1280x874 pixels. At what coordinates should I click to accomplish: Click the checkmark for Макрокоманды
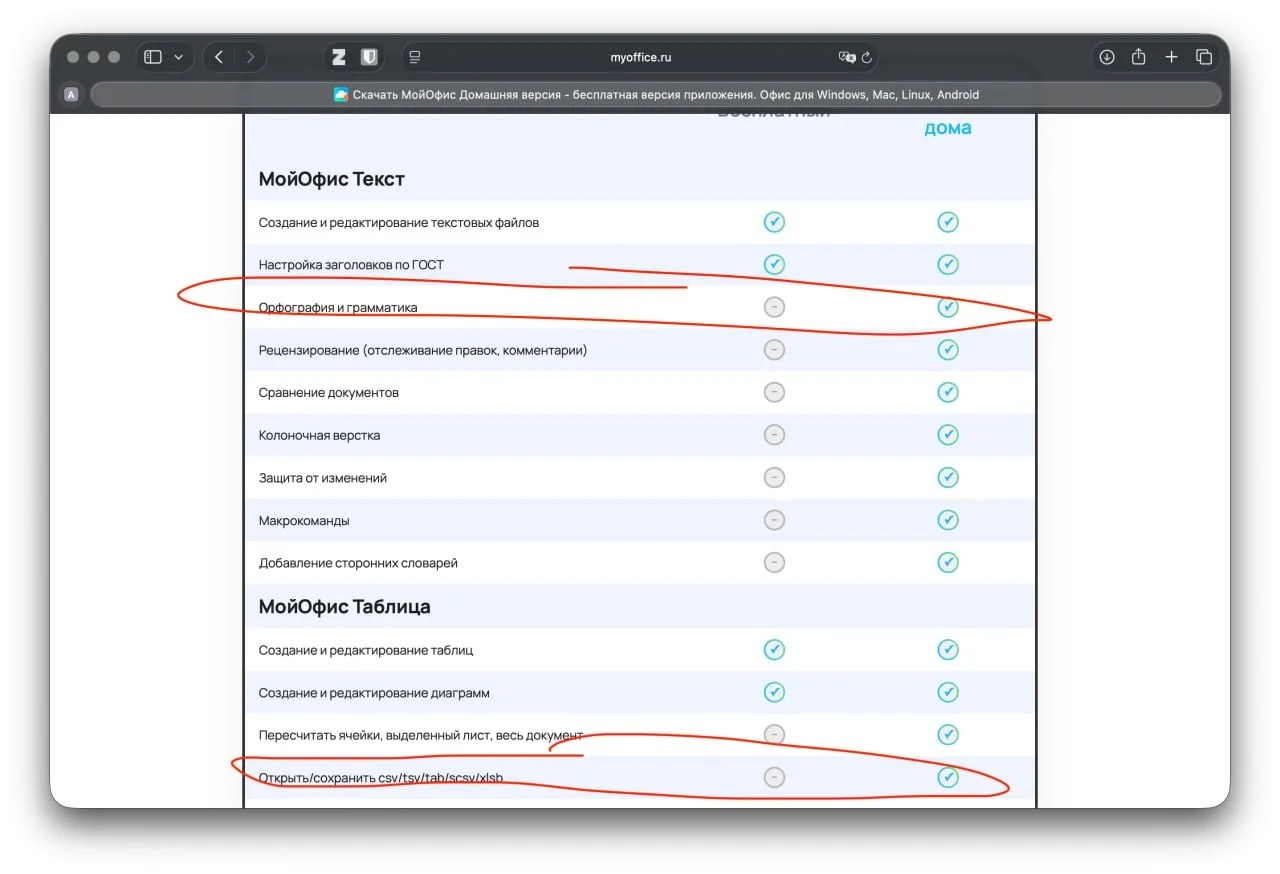[x=948, y=520]
